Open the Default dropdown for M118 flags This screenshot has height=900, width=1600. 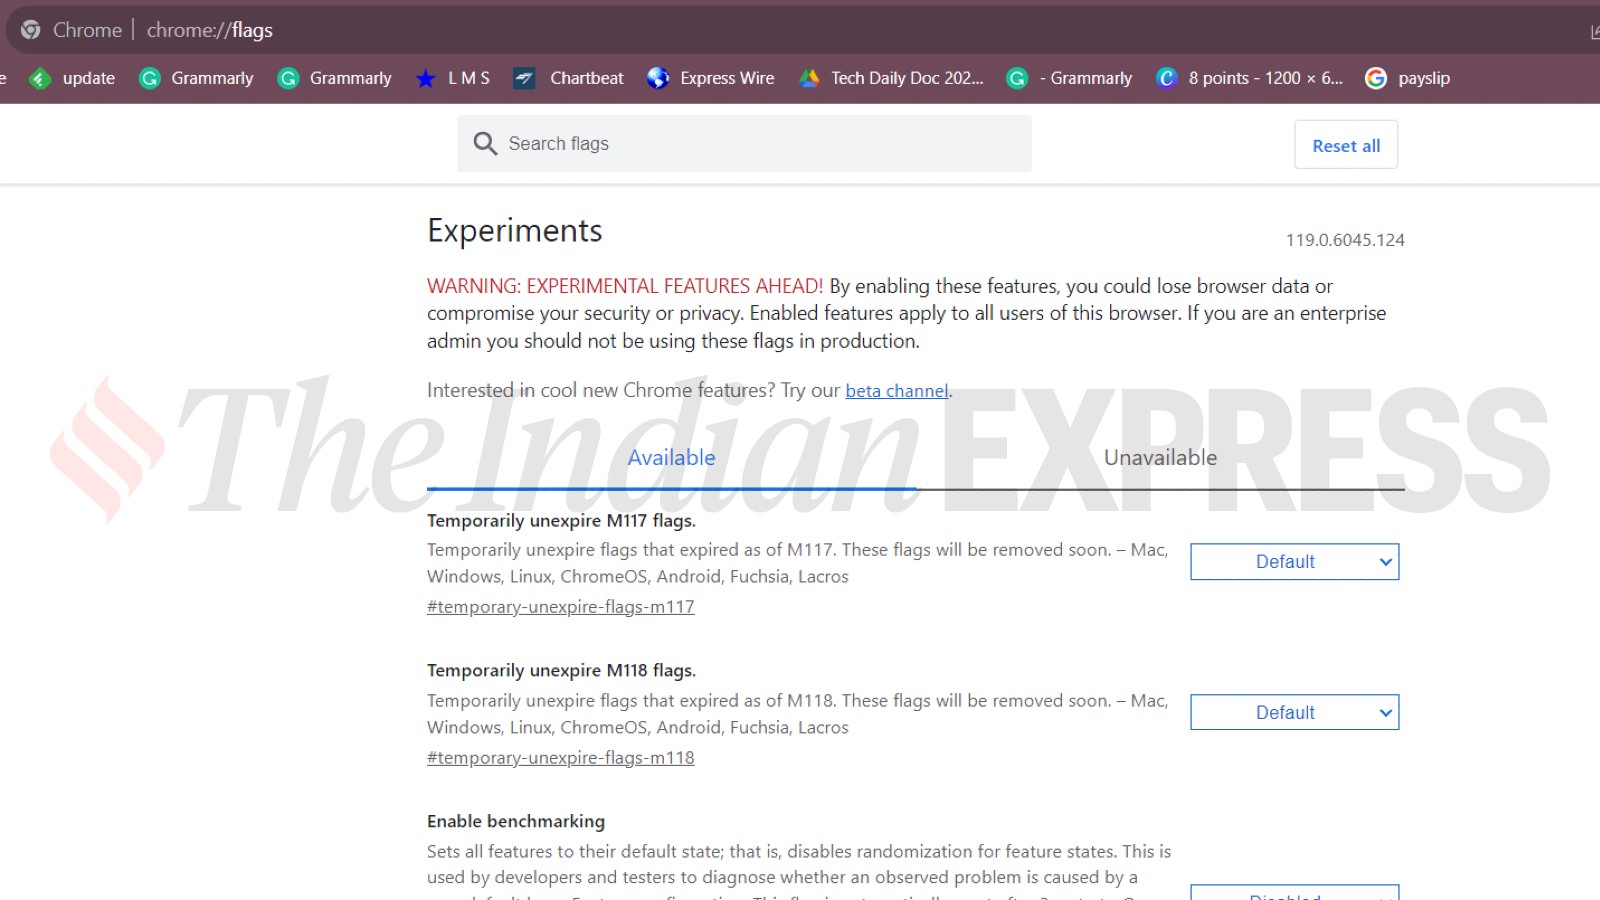tap(1294, 712)
